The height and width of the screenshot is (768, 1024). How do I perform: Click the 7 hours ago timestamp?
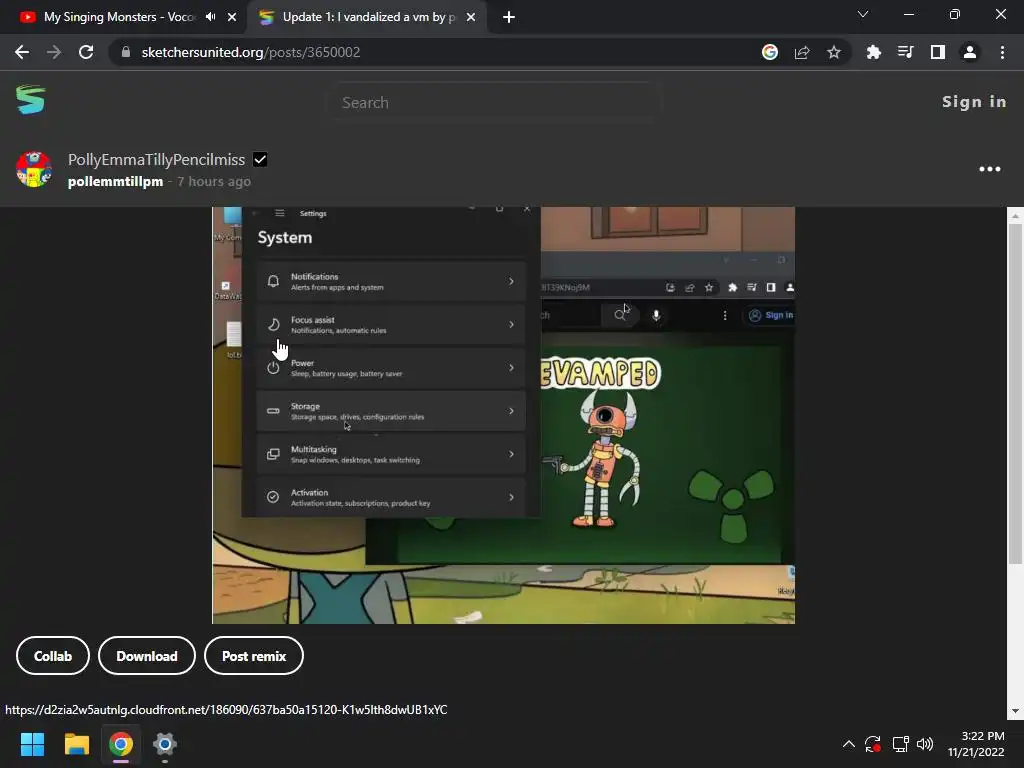(x=214, y=182)
